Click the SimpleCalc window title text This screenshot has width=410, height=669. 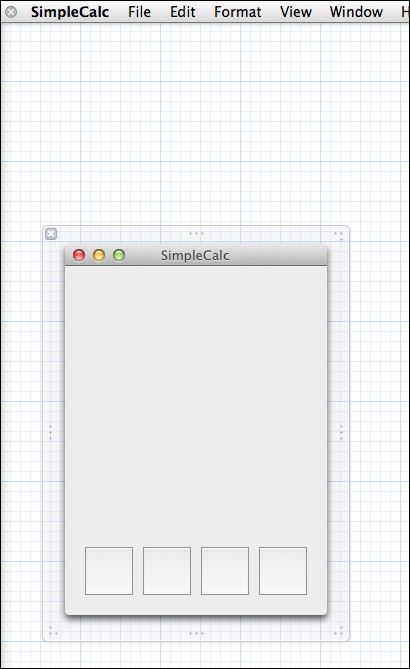click(x=195, y=256)
